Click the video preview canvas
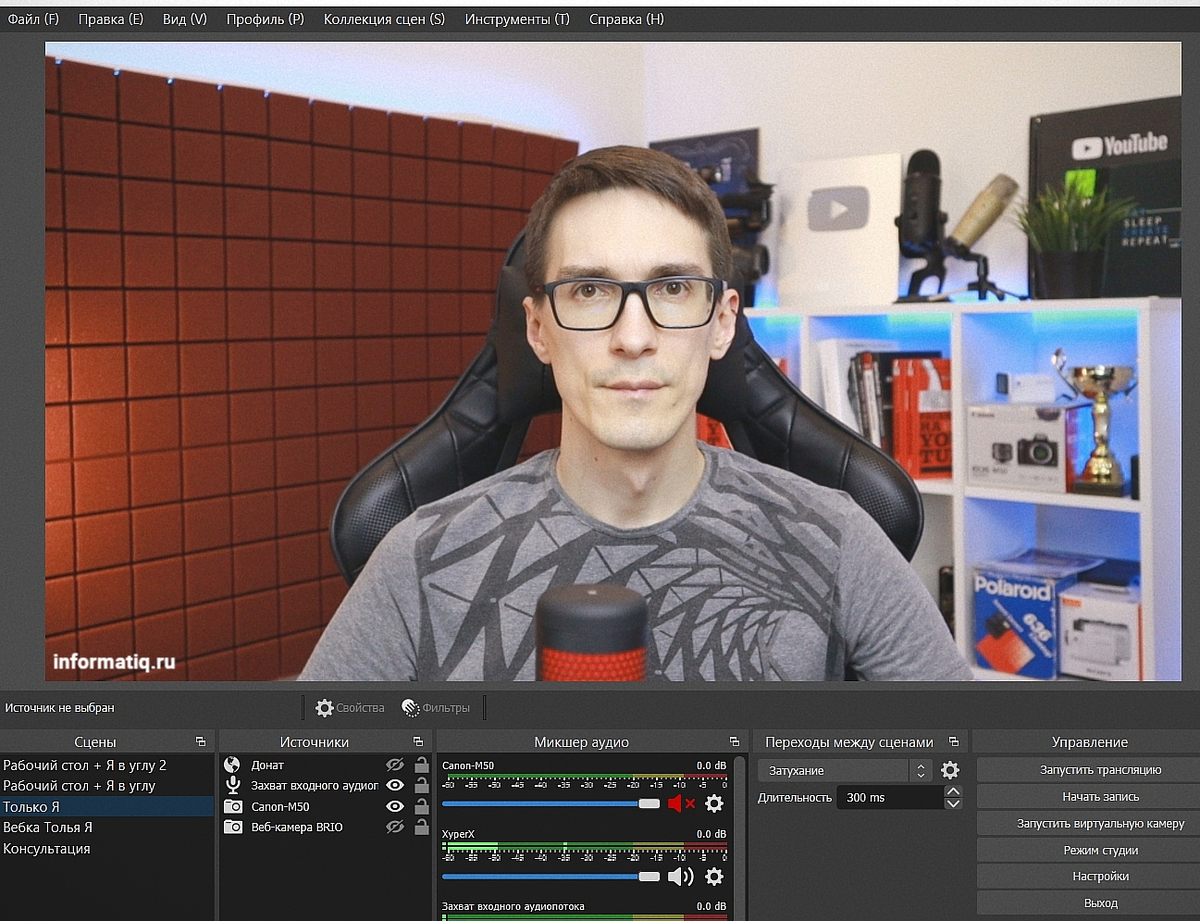1200x921 pixels. (613, 361)
